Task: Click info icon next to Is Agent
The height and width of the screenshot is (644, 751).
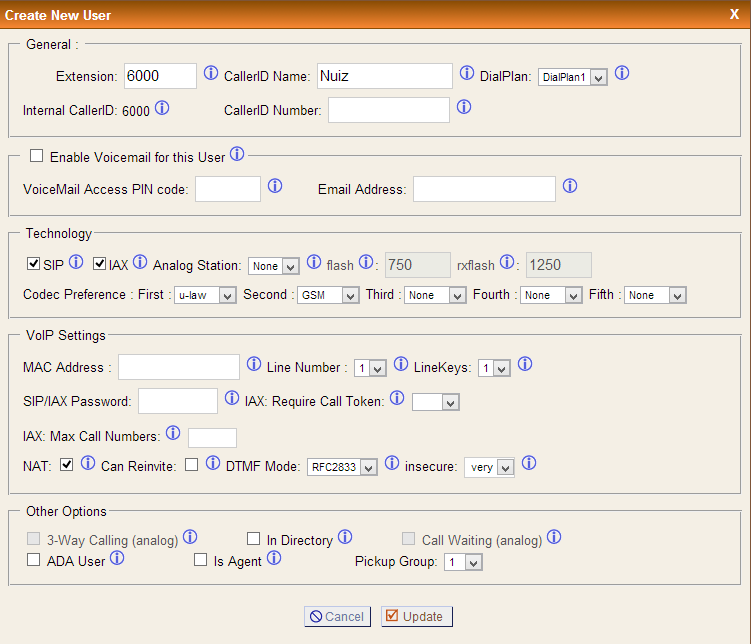Action: click(x=274, y=558)
